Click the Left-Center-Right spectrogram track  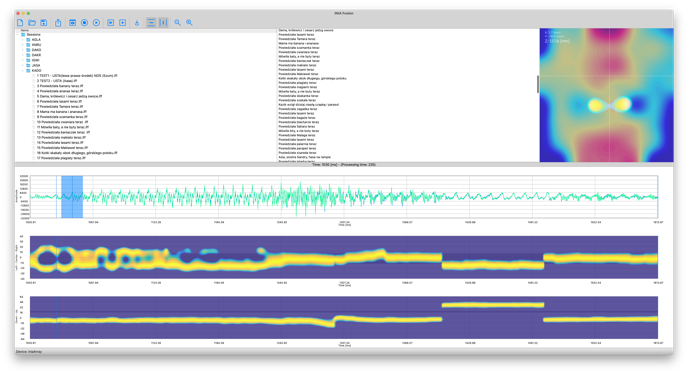tap(344, 257)
